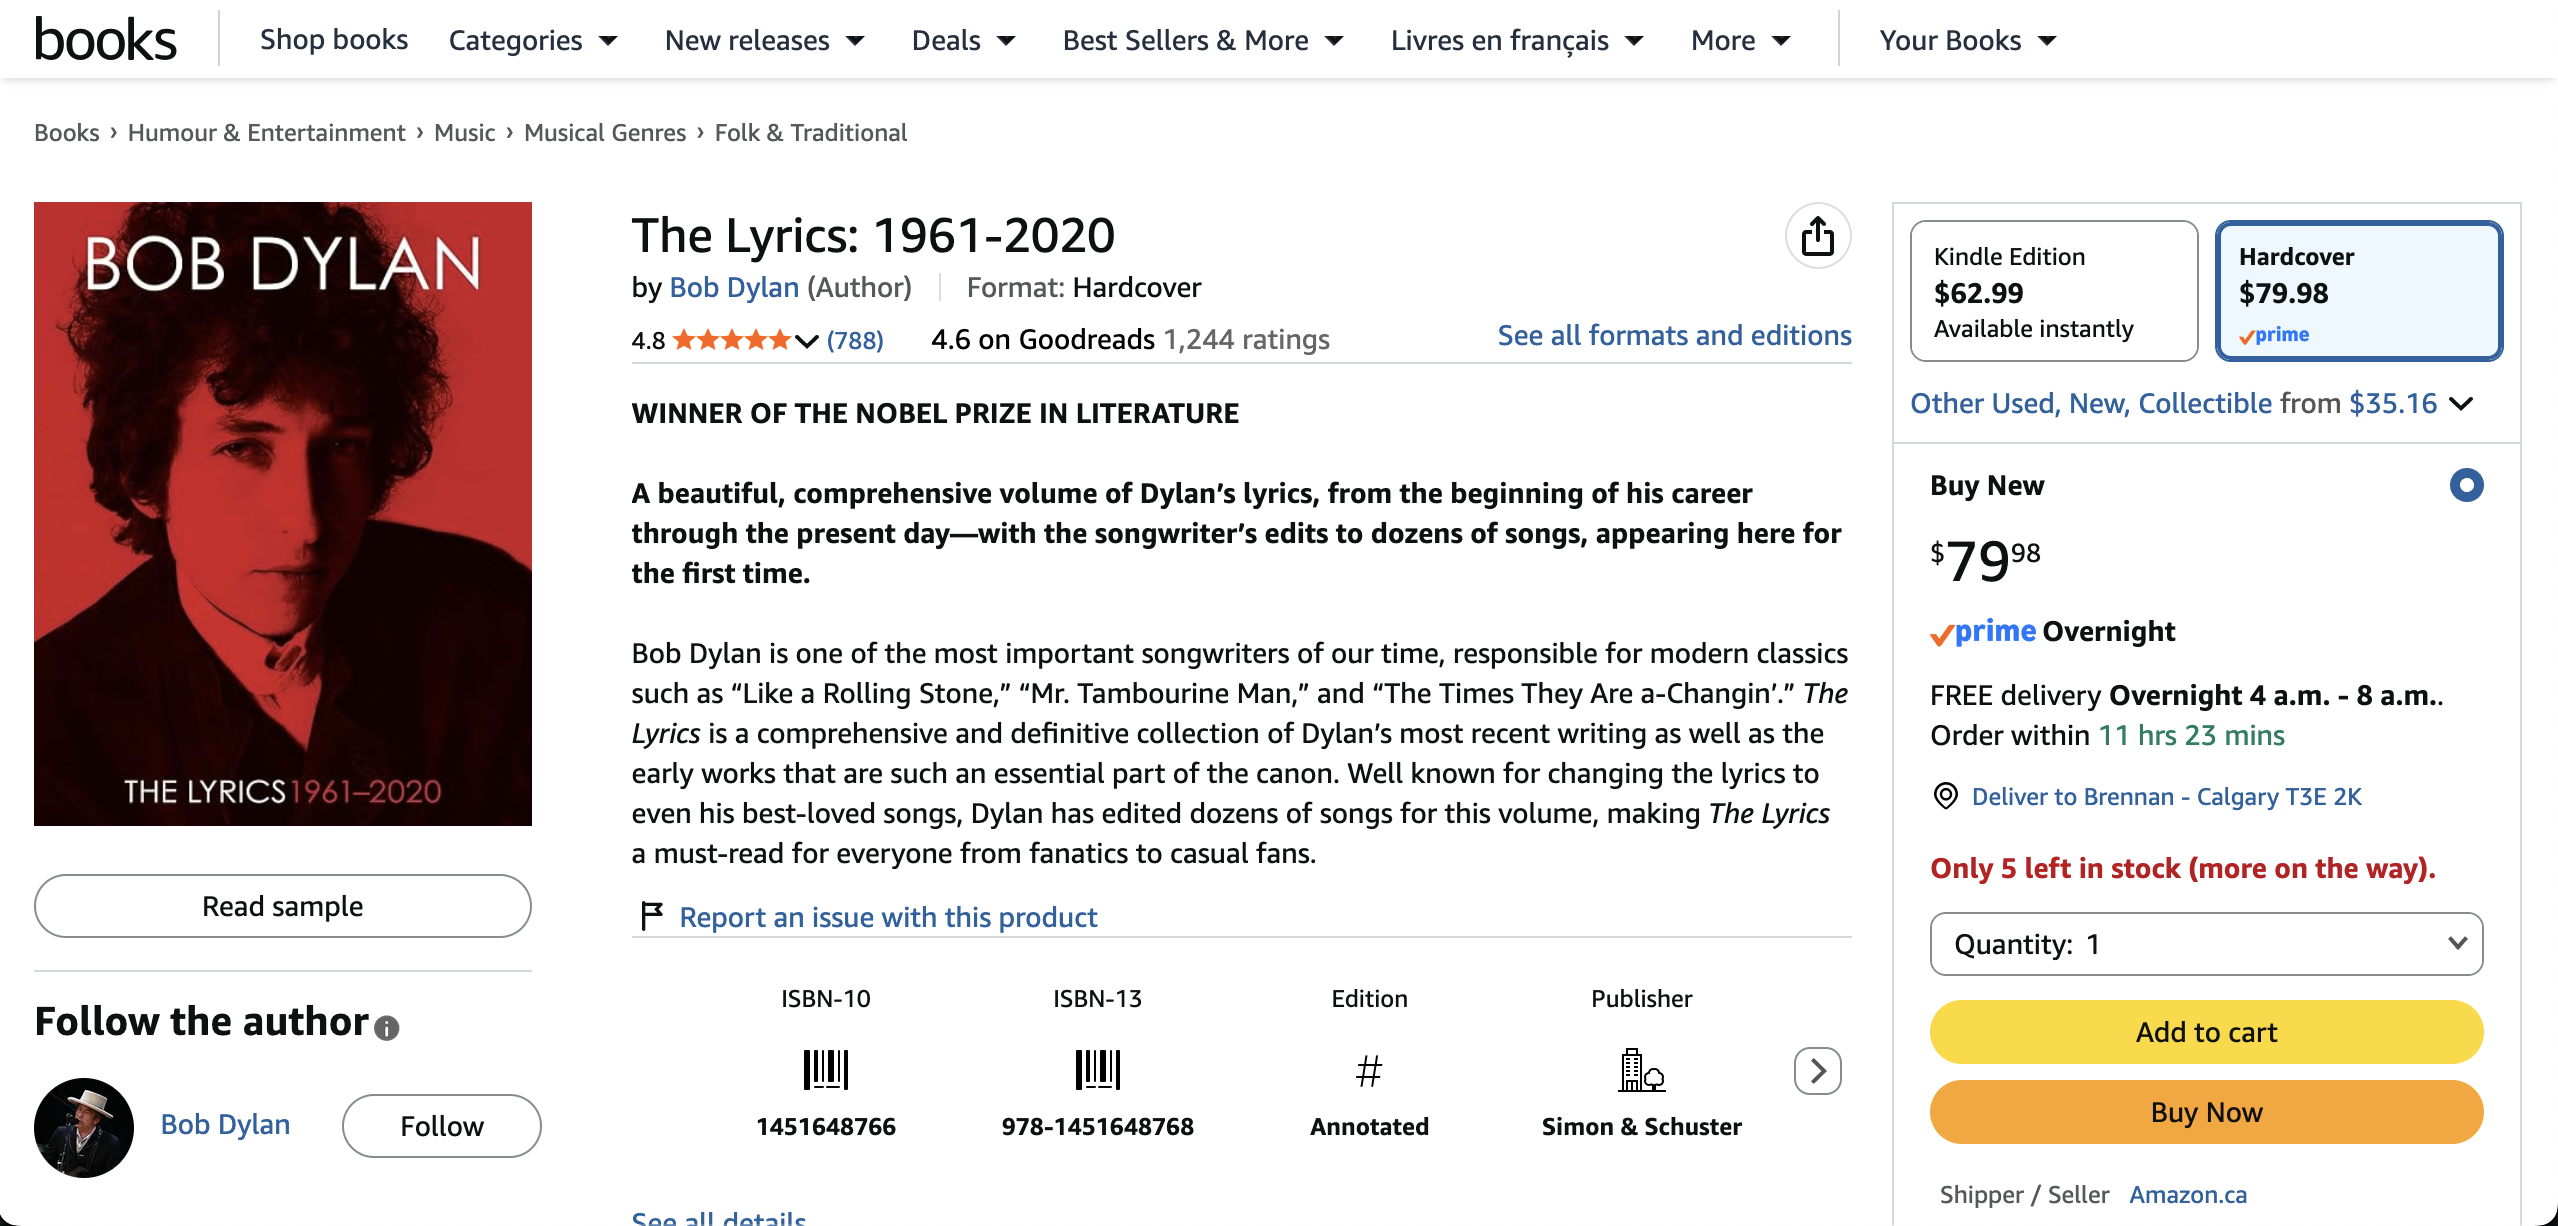Open the Shop books menu item
The width and height of the screenshot is (2558, 1226).
pos(334,40)
